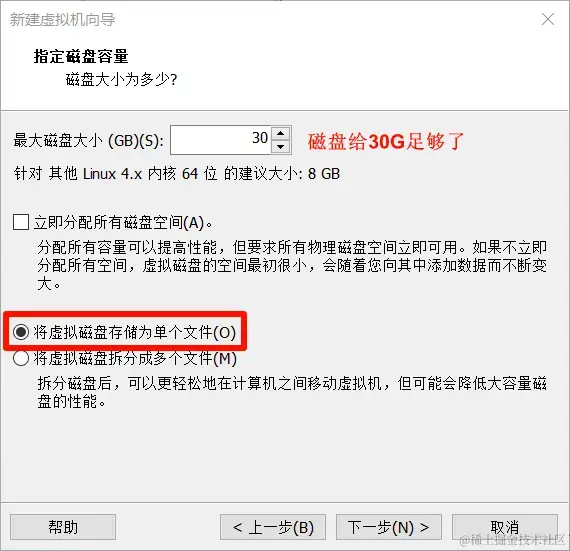Click the 磁盘大小为多少? subtitle
The width and height of the screenshot is (570, 551).
(x=121, y=79)
